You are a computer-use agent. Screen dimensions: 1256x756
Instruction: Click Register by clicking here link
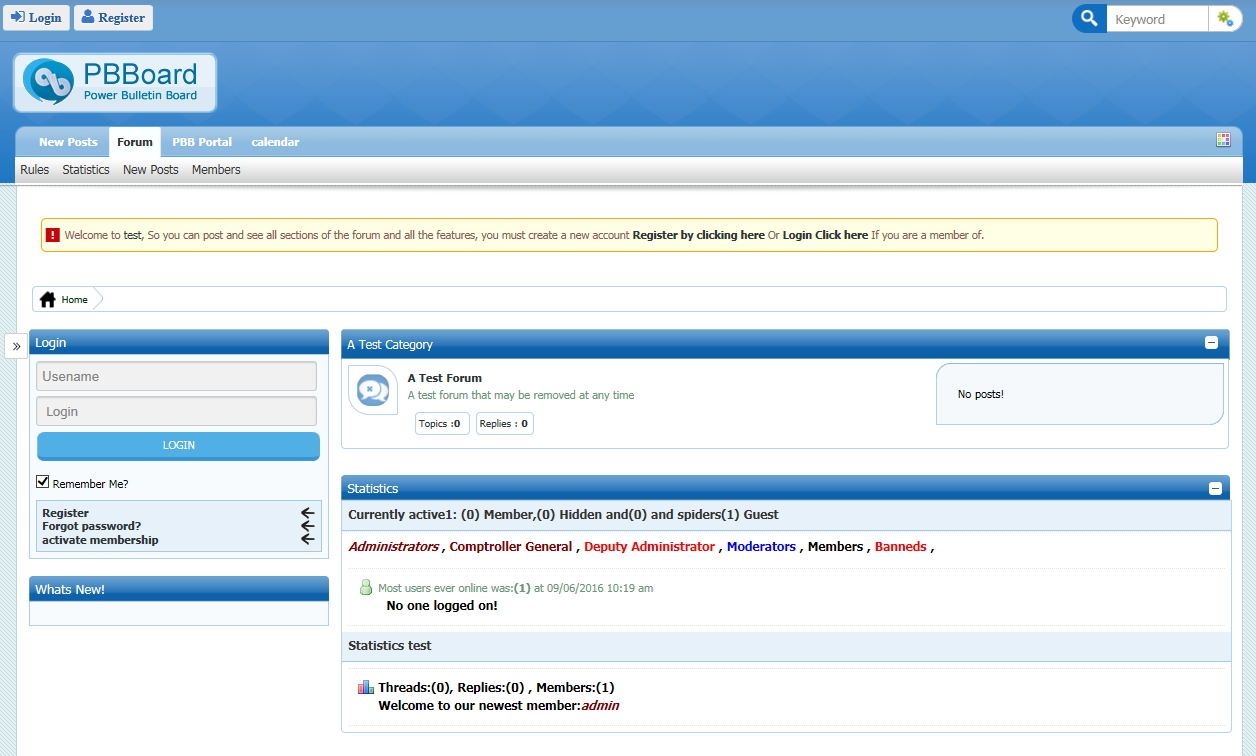point(699,235)
